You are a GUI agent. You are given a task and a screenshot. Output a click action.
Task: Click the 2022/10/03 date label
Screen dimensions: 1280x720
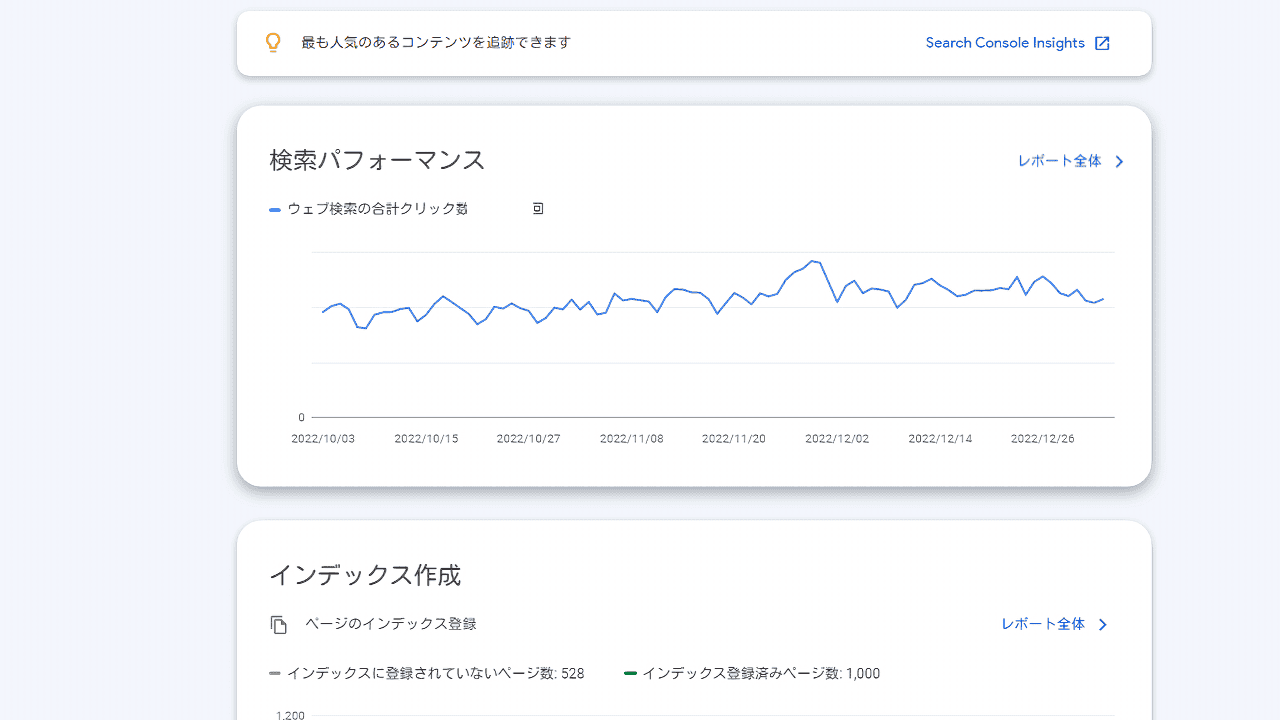click(x=323, y=439)
